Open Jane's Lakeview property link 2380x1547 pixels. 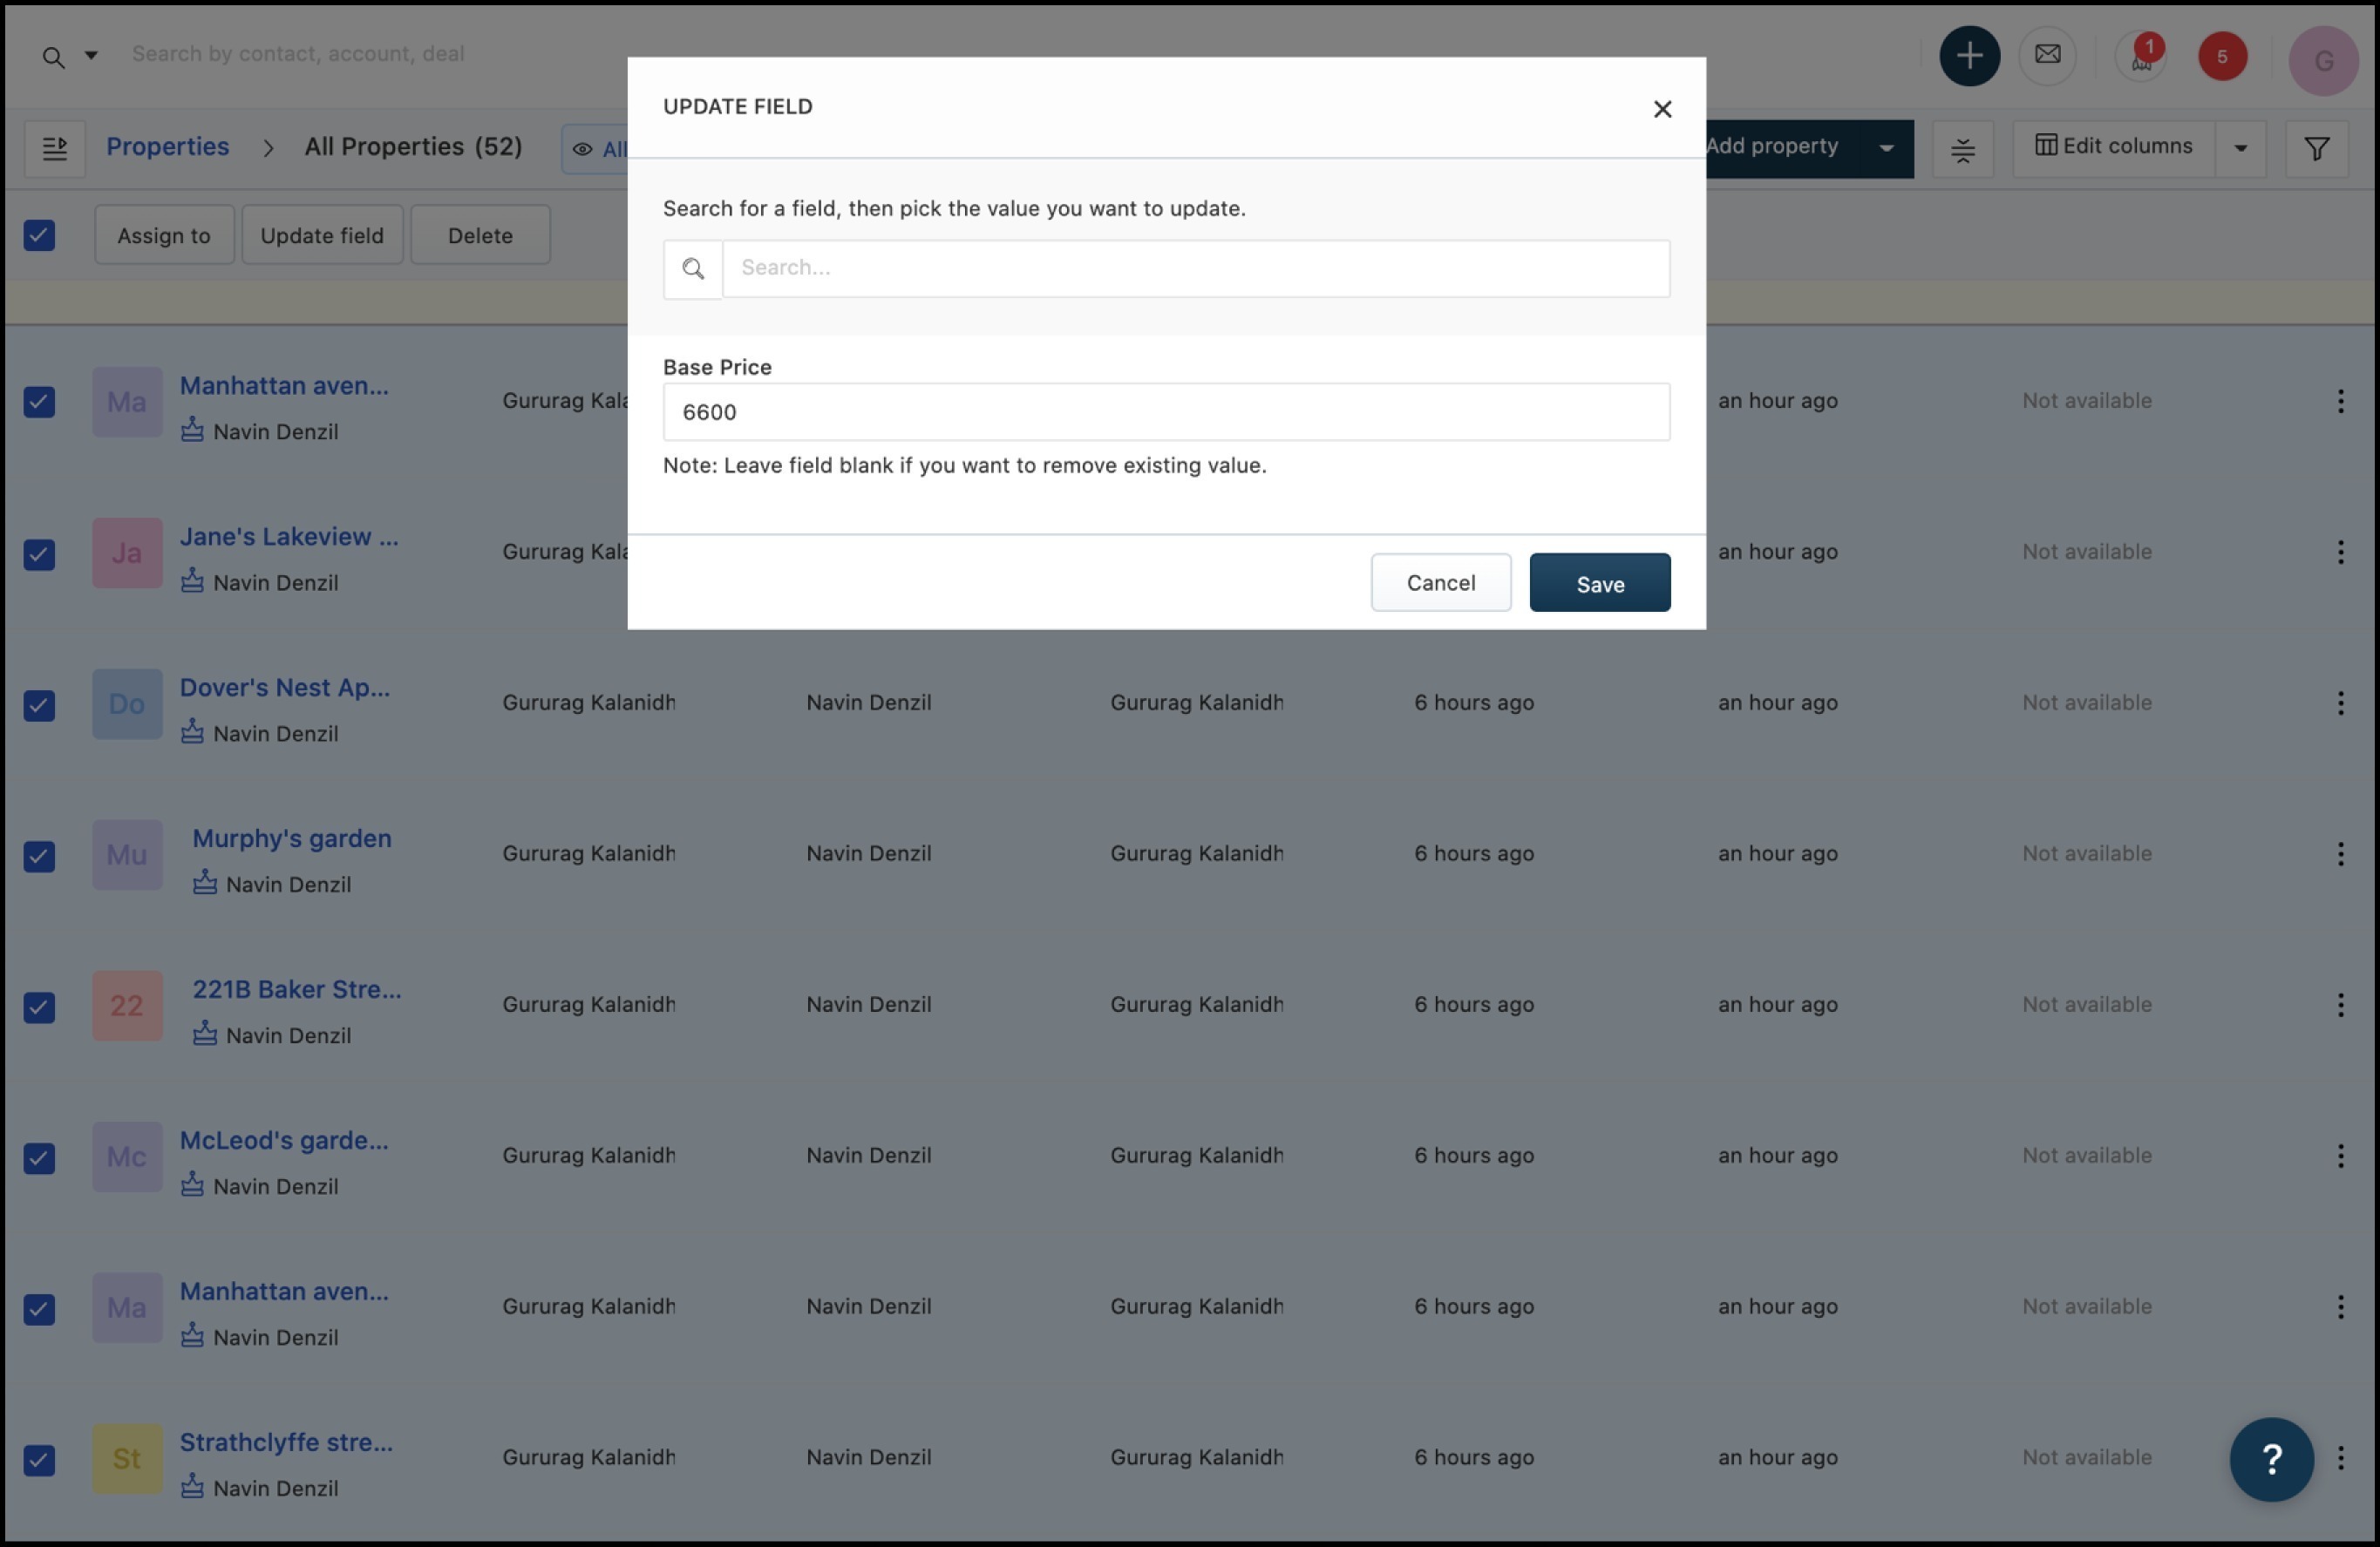coord(289,537)
